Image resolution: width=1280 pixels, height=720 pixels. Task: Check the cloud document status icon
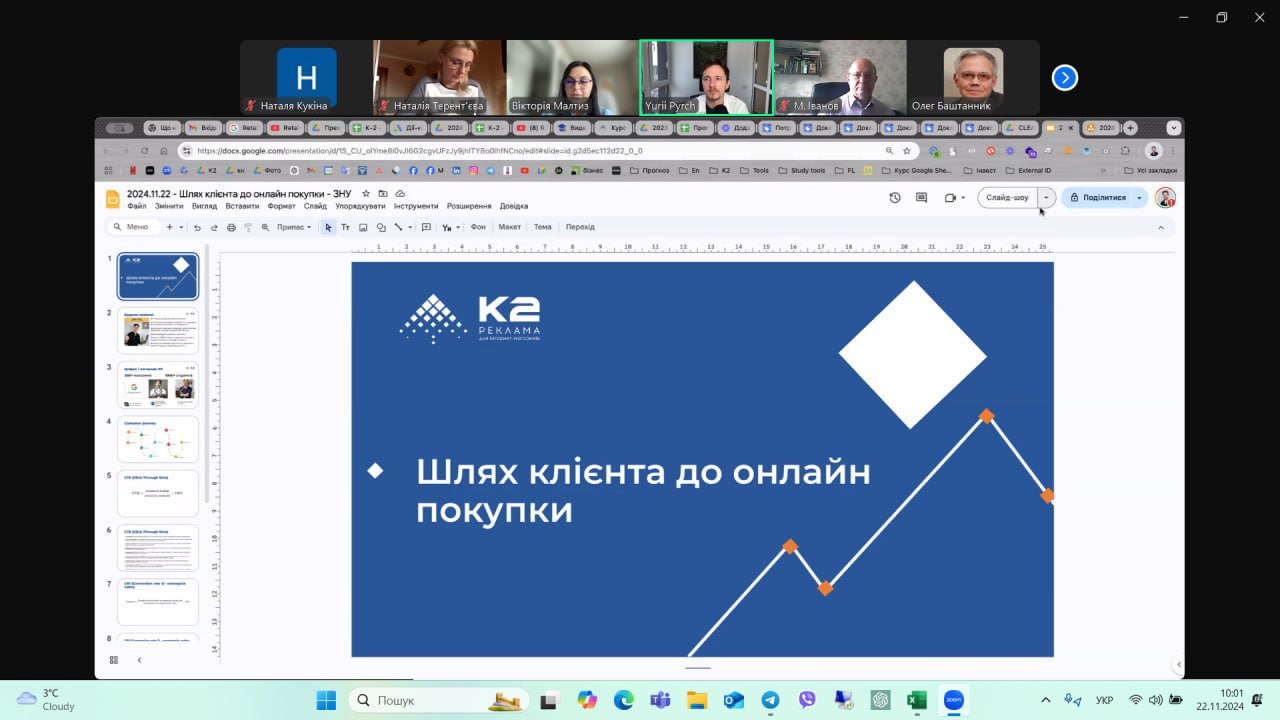(400, 193)
